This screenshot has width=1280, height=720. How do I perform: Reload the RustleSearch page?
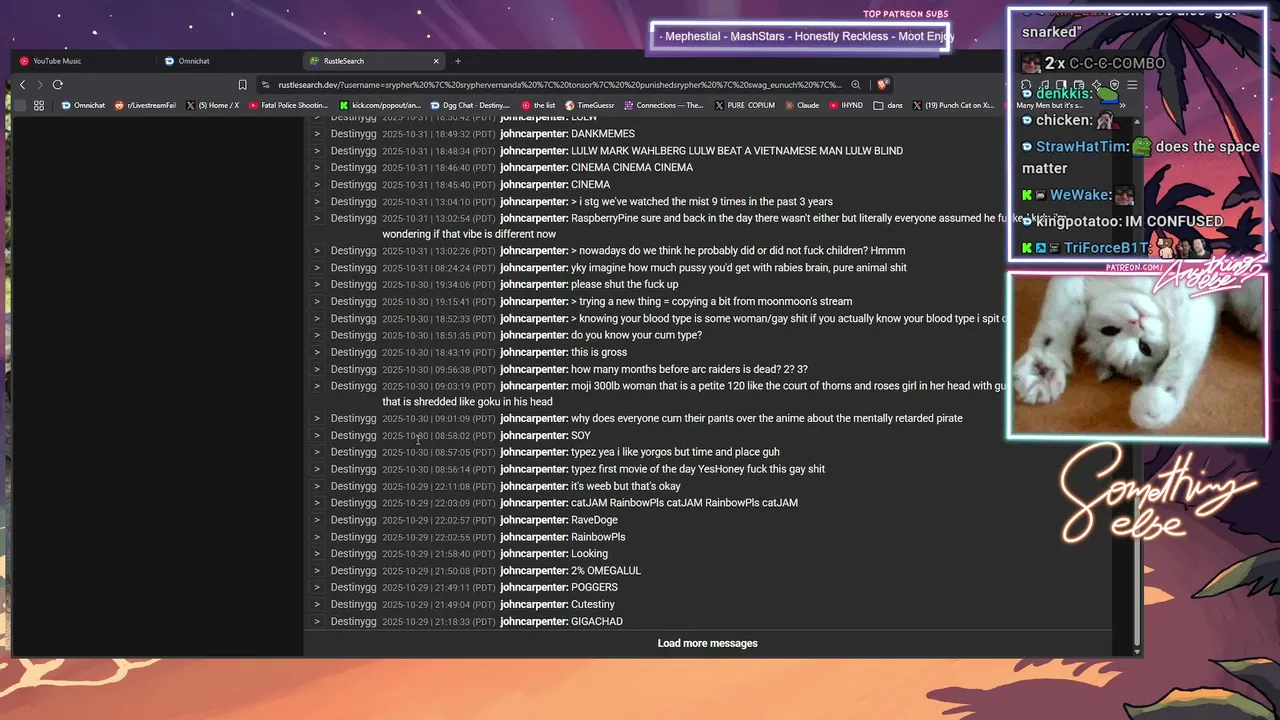tap(57, 85)
